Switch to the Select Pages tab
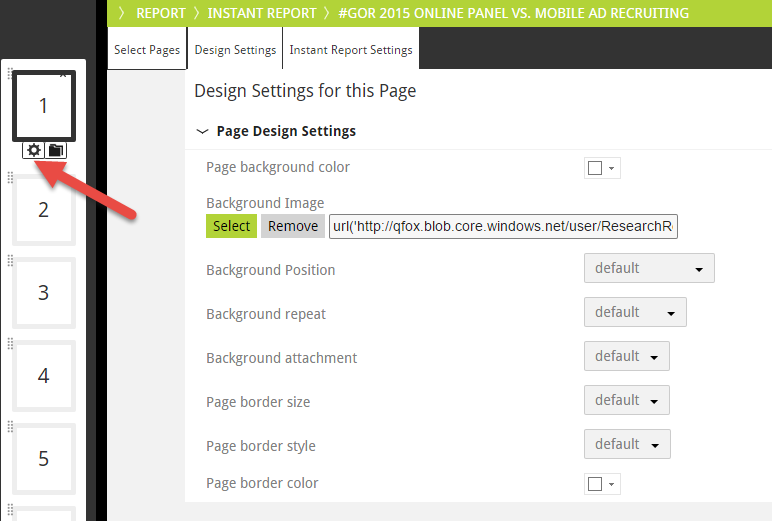 click(147, 50)
